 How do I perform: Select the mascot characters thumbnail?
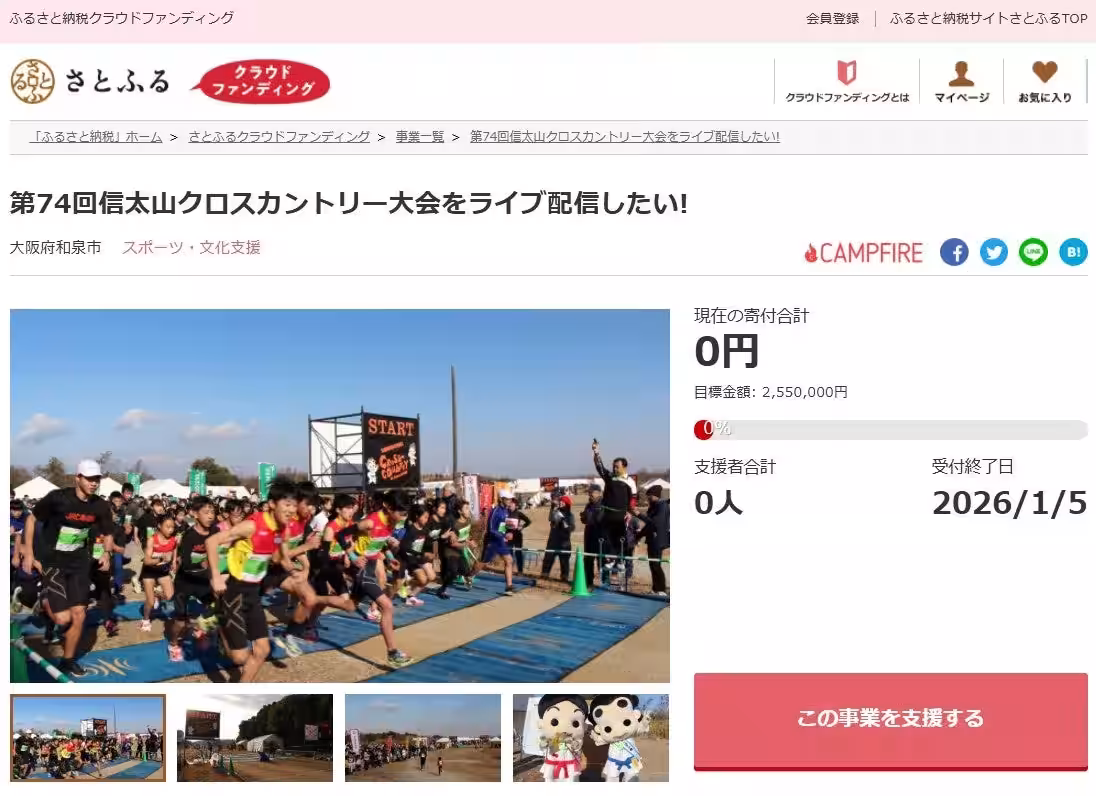click(591, 737)
